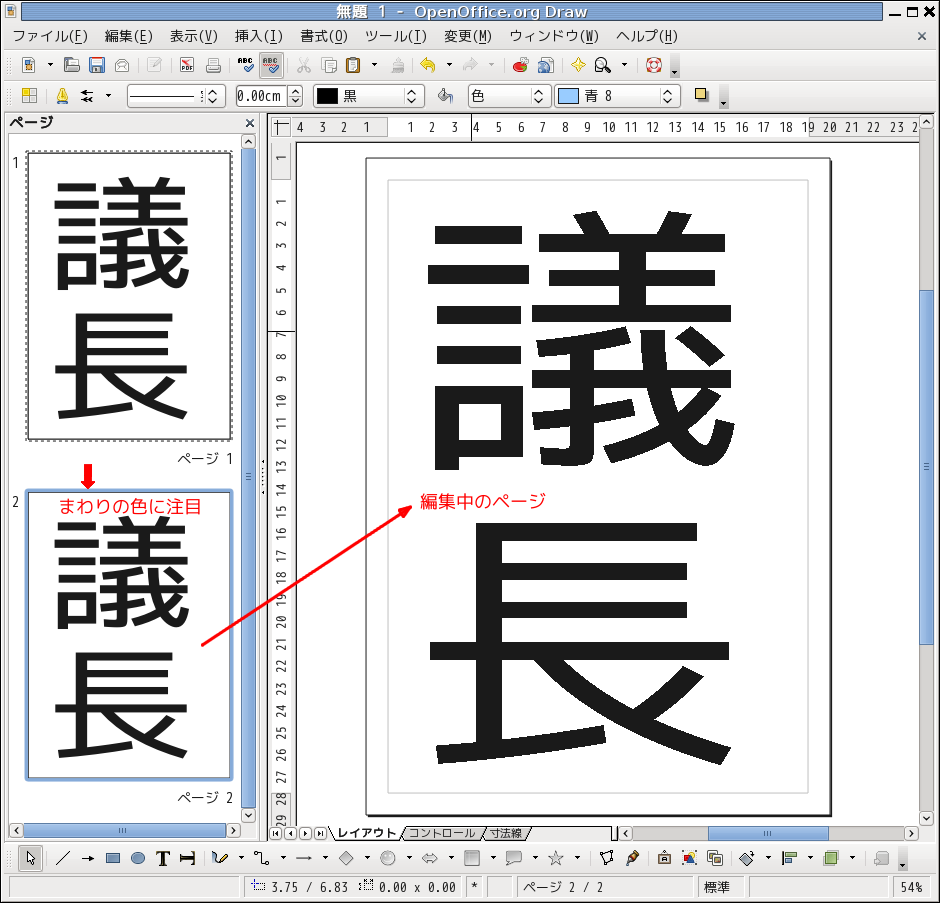Screen dimensions: 940x903
Task: Choose the Select arrow tool
Action: point(31,858)
